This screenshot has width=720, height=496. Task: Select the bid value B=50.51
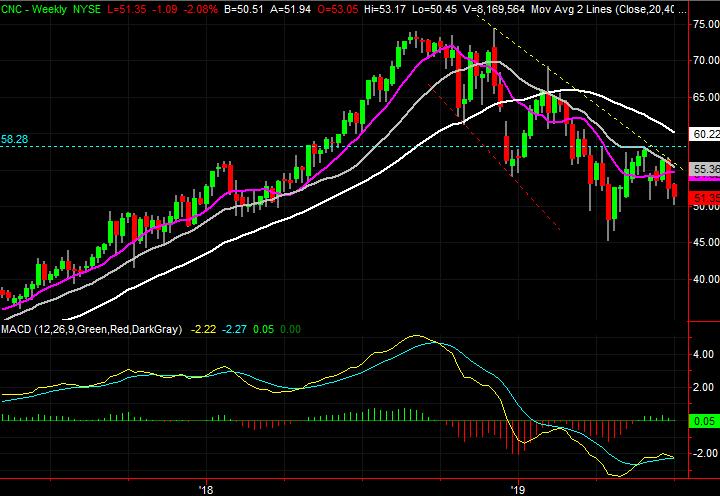243,9
